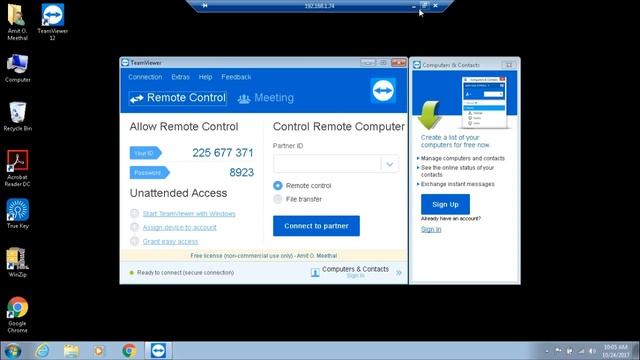
Task: Close the remote session connection bar
Action: click(x=436, y=6)
